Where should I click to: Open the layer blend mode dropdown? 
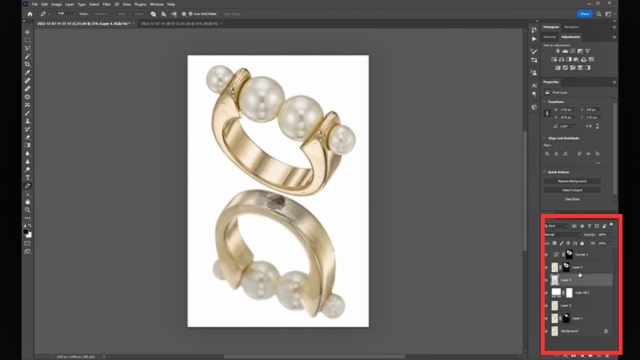(562, 235)
